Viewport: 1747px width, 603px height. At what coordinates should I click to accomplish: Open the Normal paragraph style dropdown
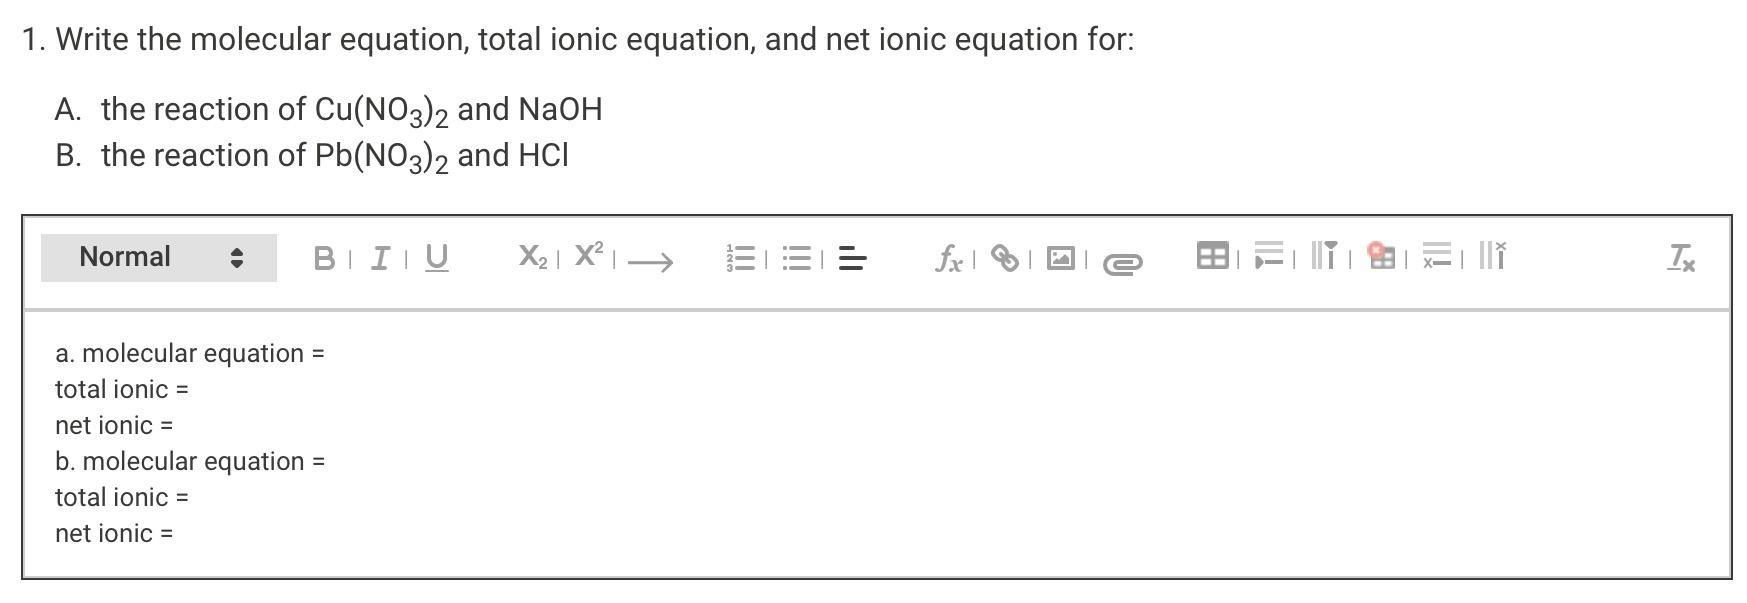(x=157, y=256)
